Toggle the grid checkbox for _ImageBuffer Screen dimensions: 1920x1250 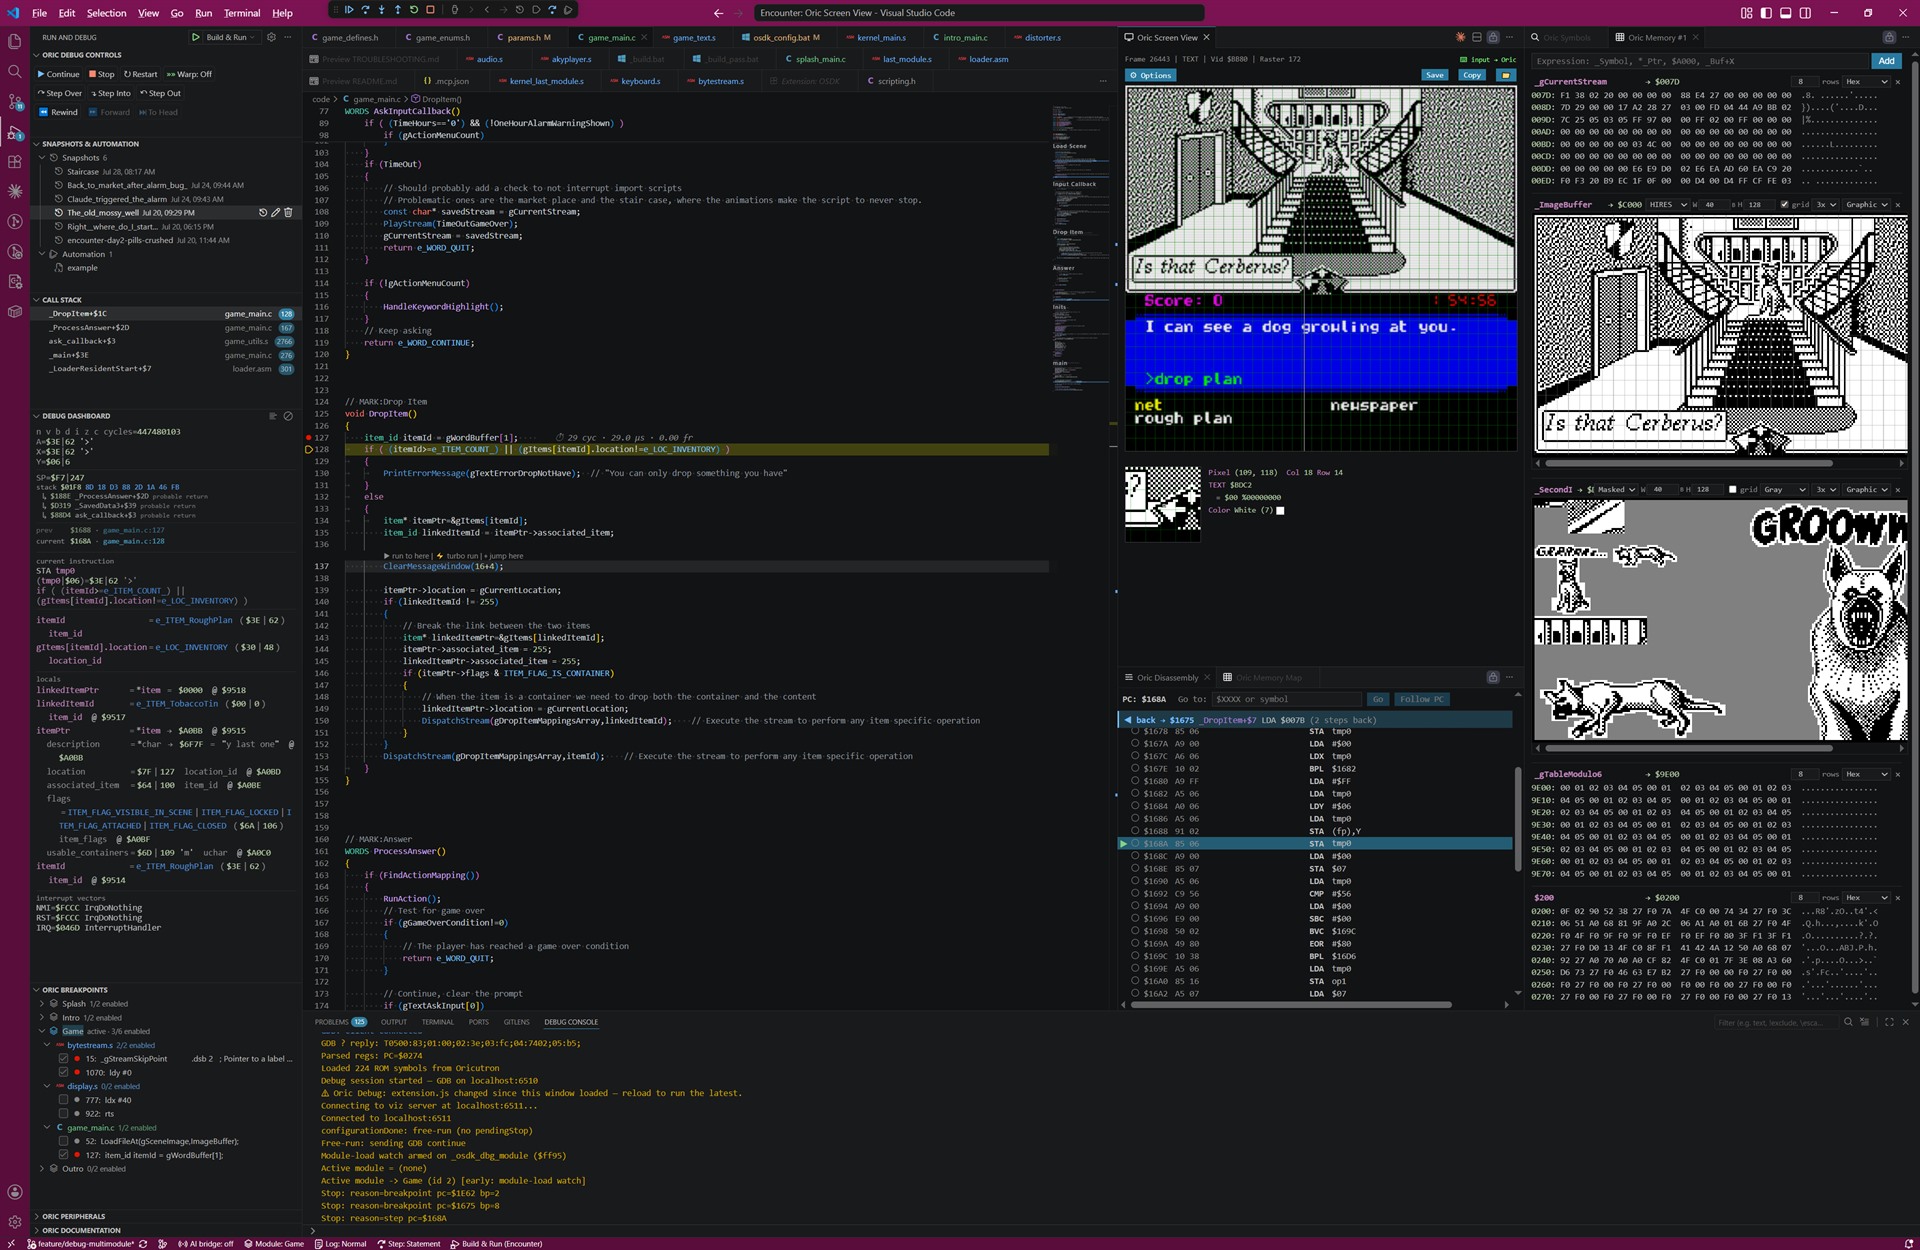pos(1784,204)
